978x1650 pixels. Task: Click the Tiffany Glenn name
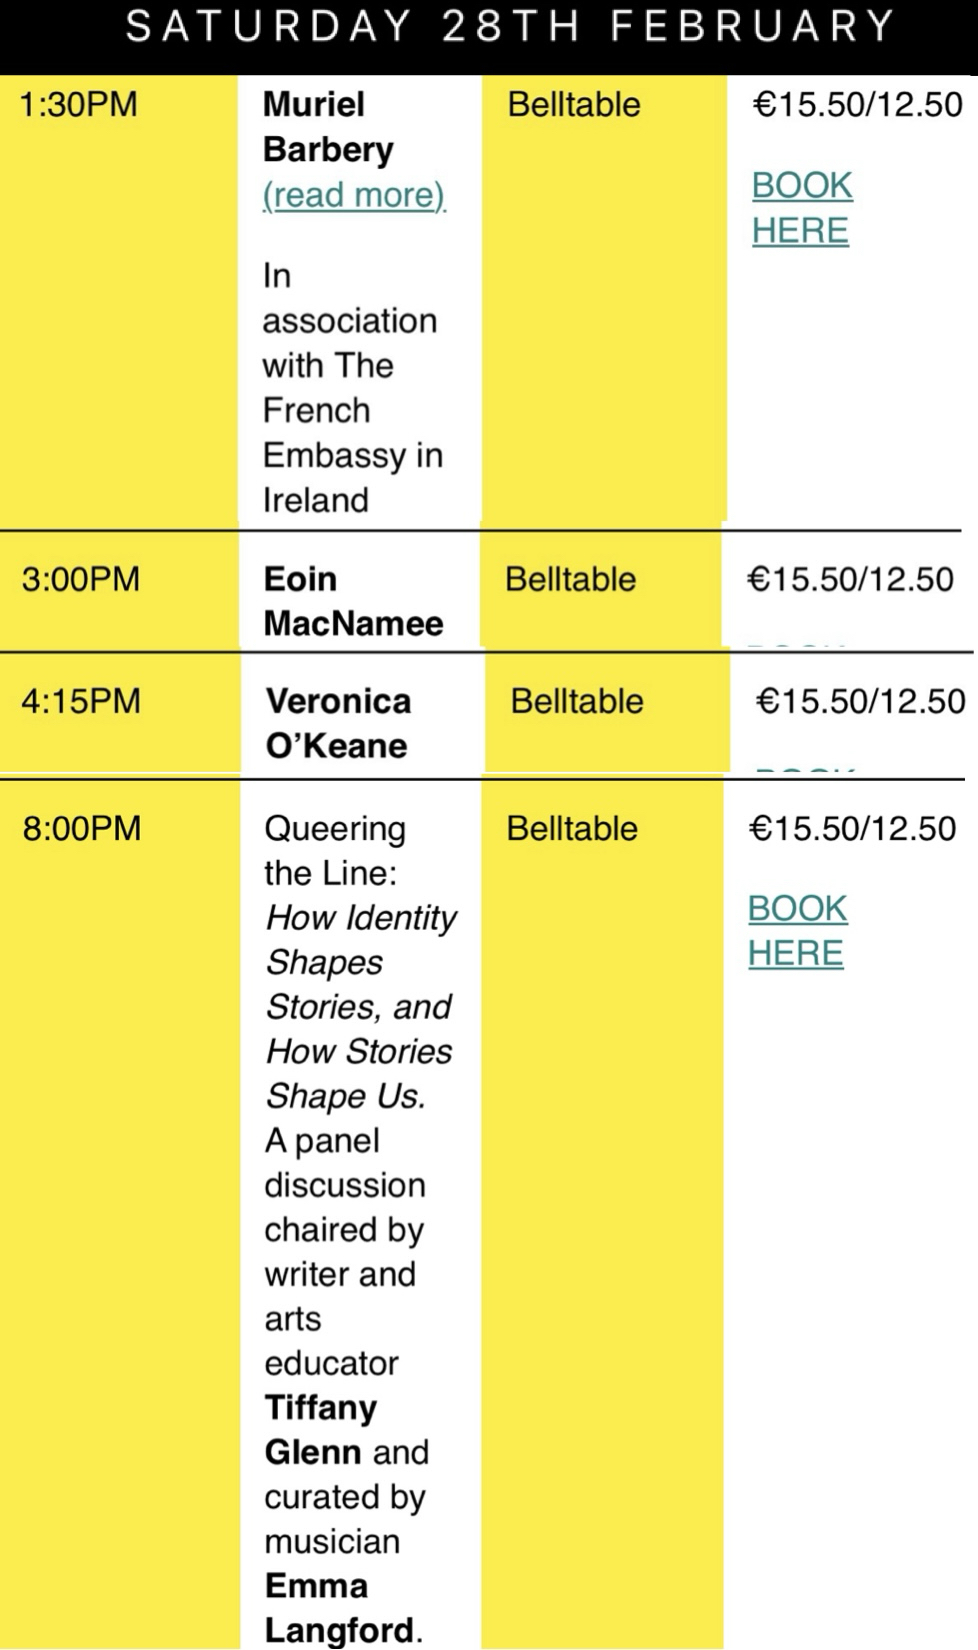(321, 1429)
